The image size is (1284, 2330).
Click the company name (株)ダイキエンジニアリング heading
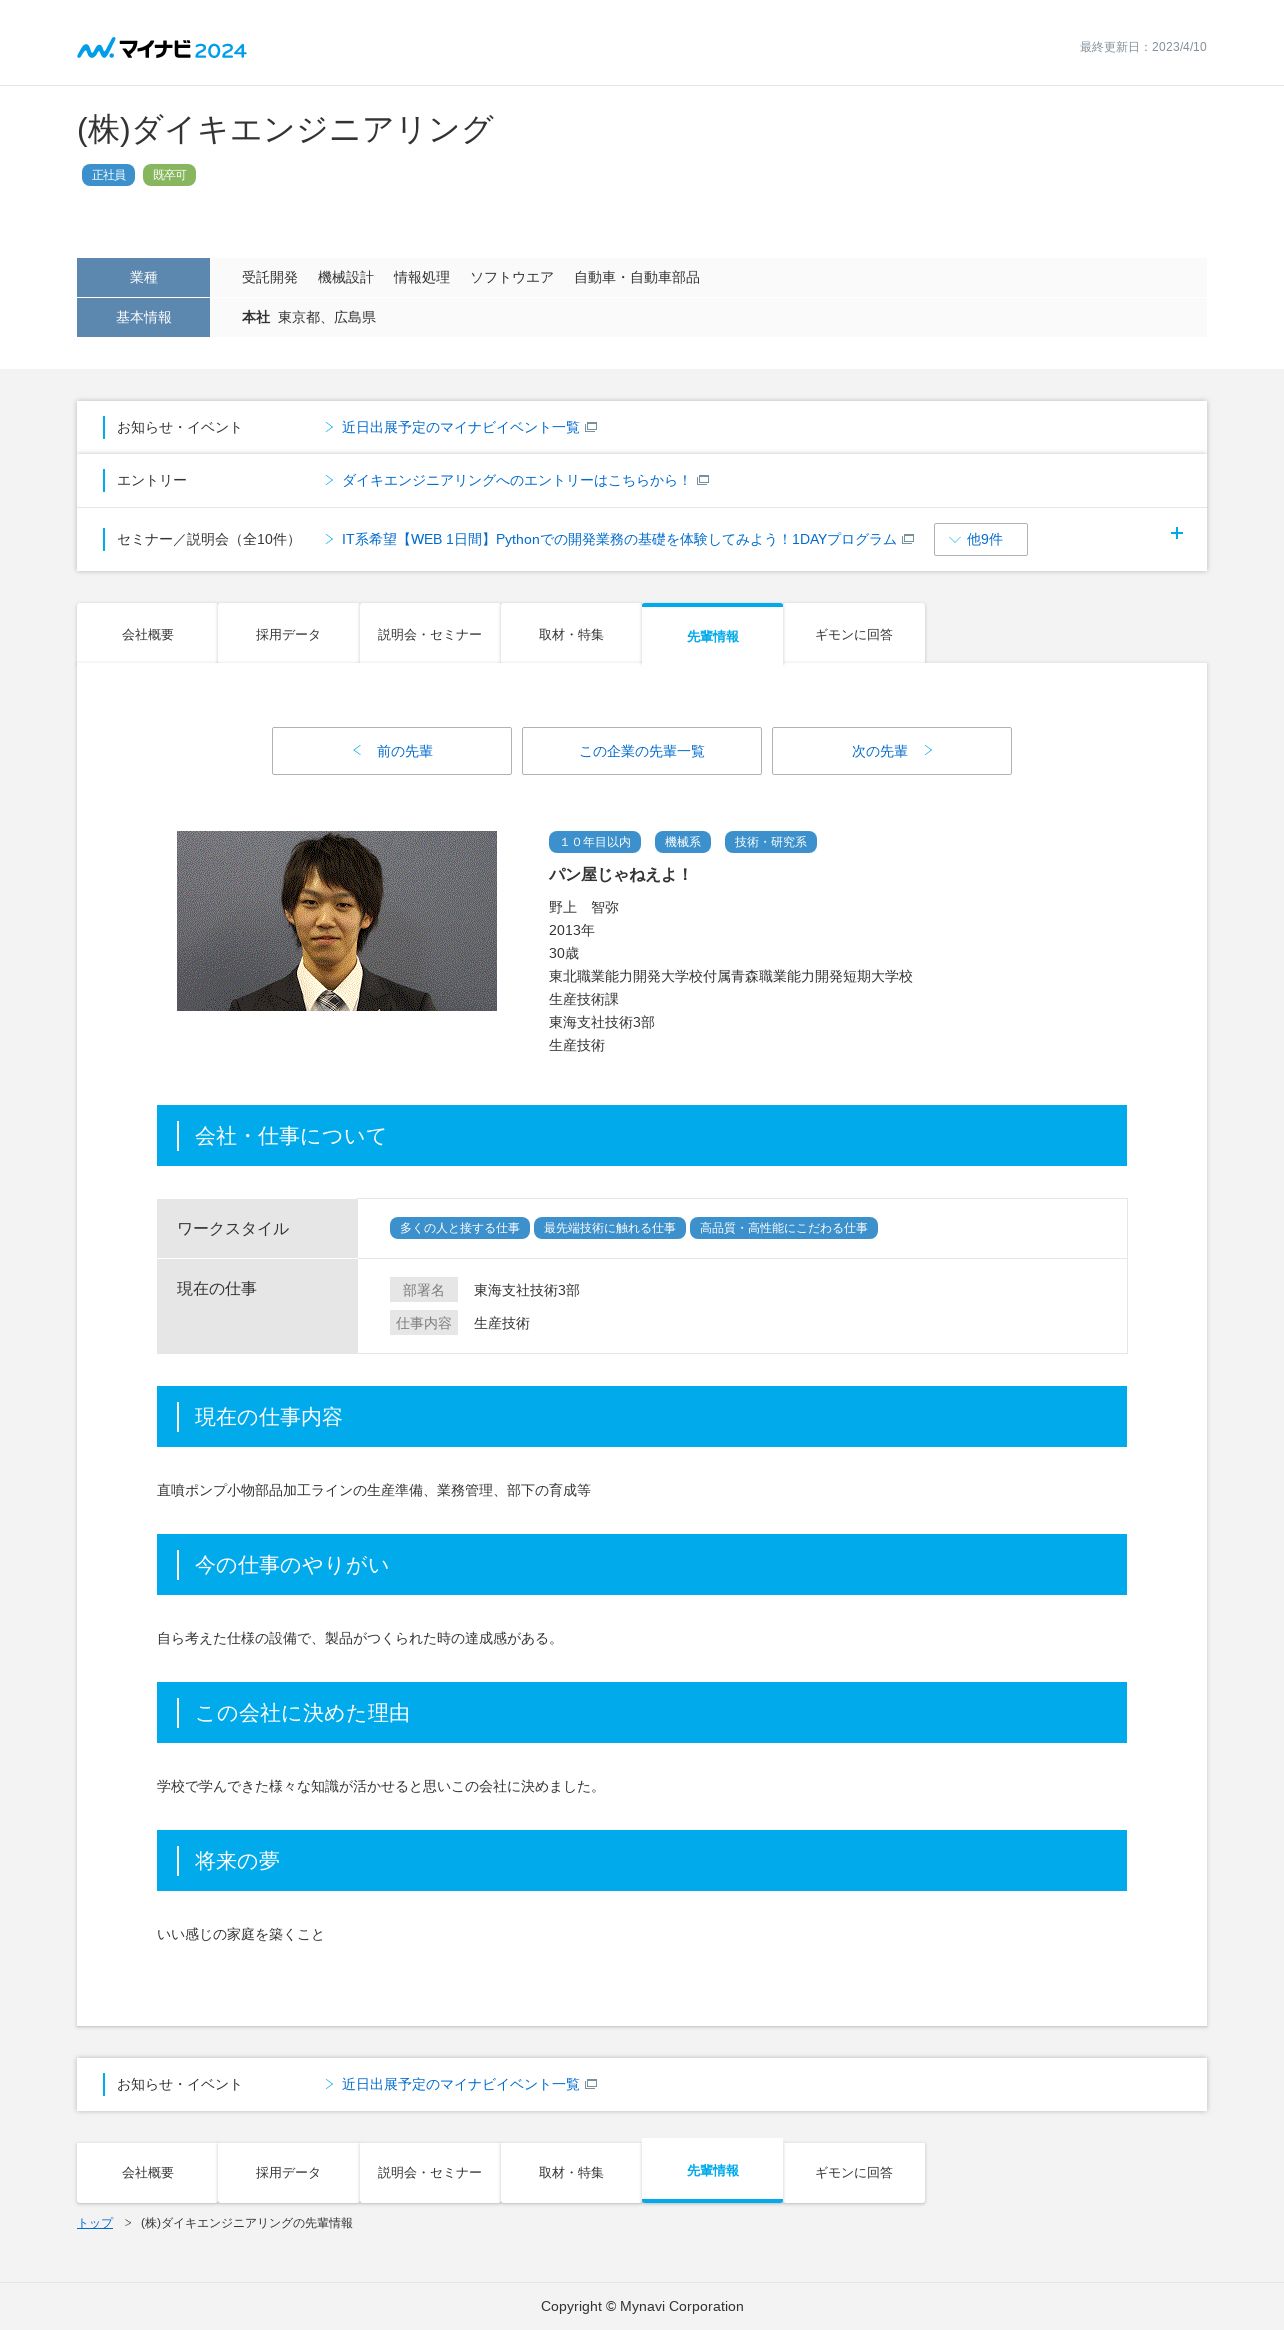[285, 129]
